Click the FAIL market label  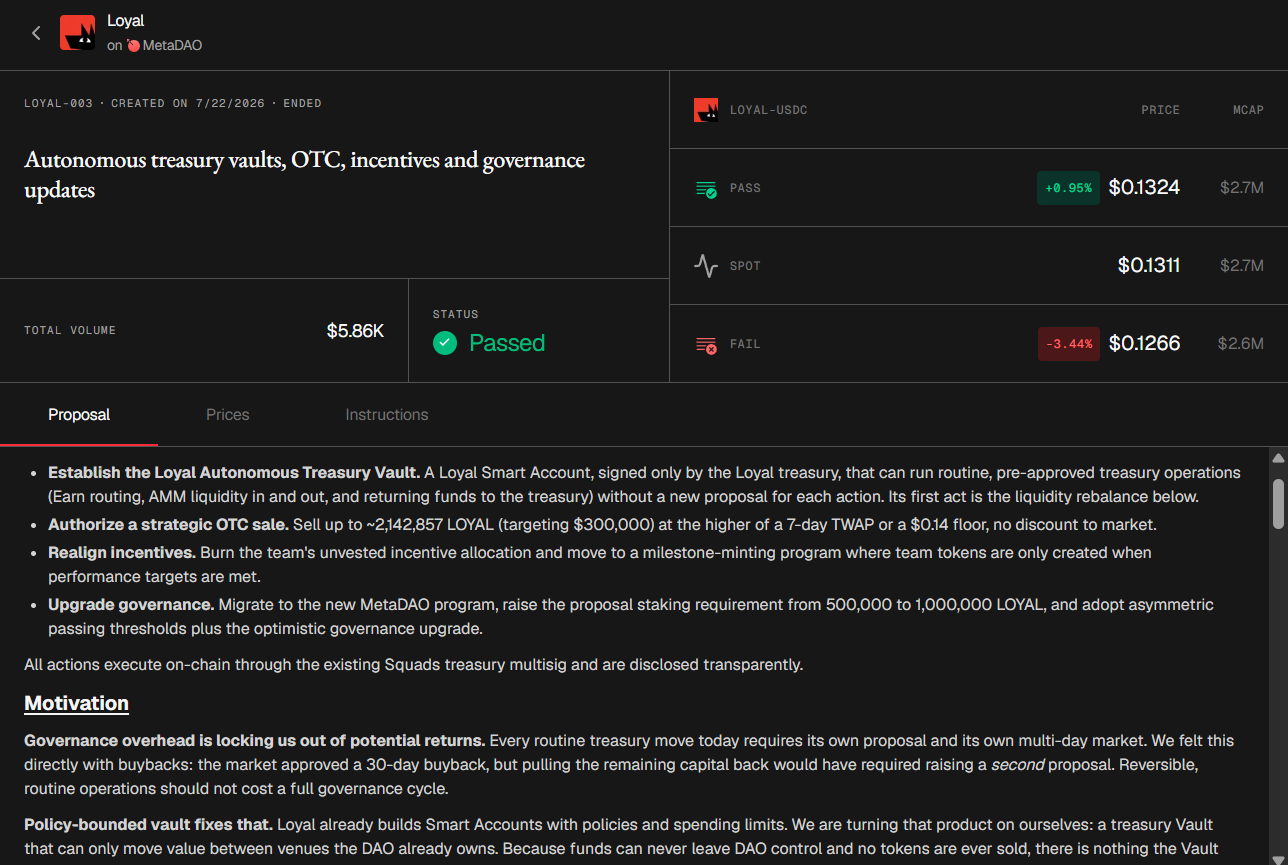745,344
